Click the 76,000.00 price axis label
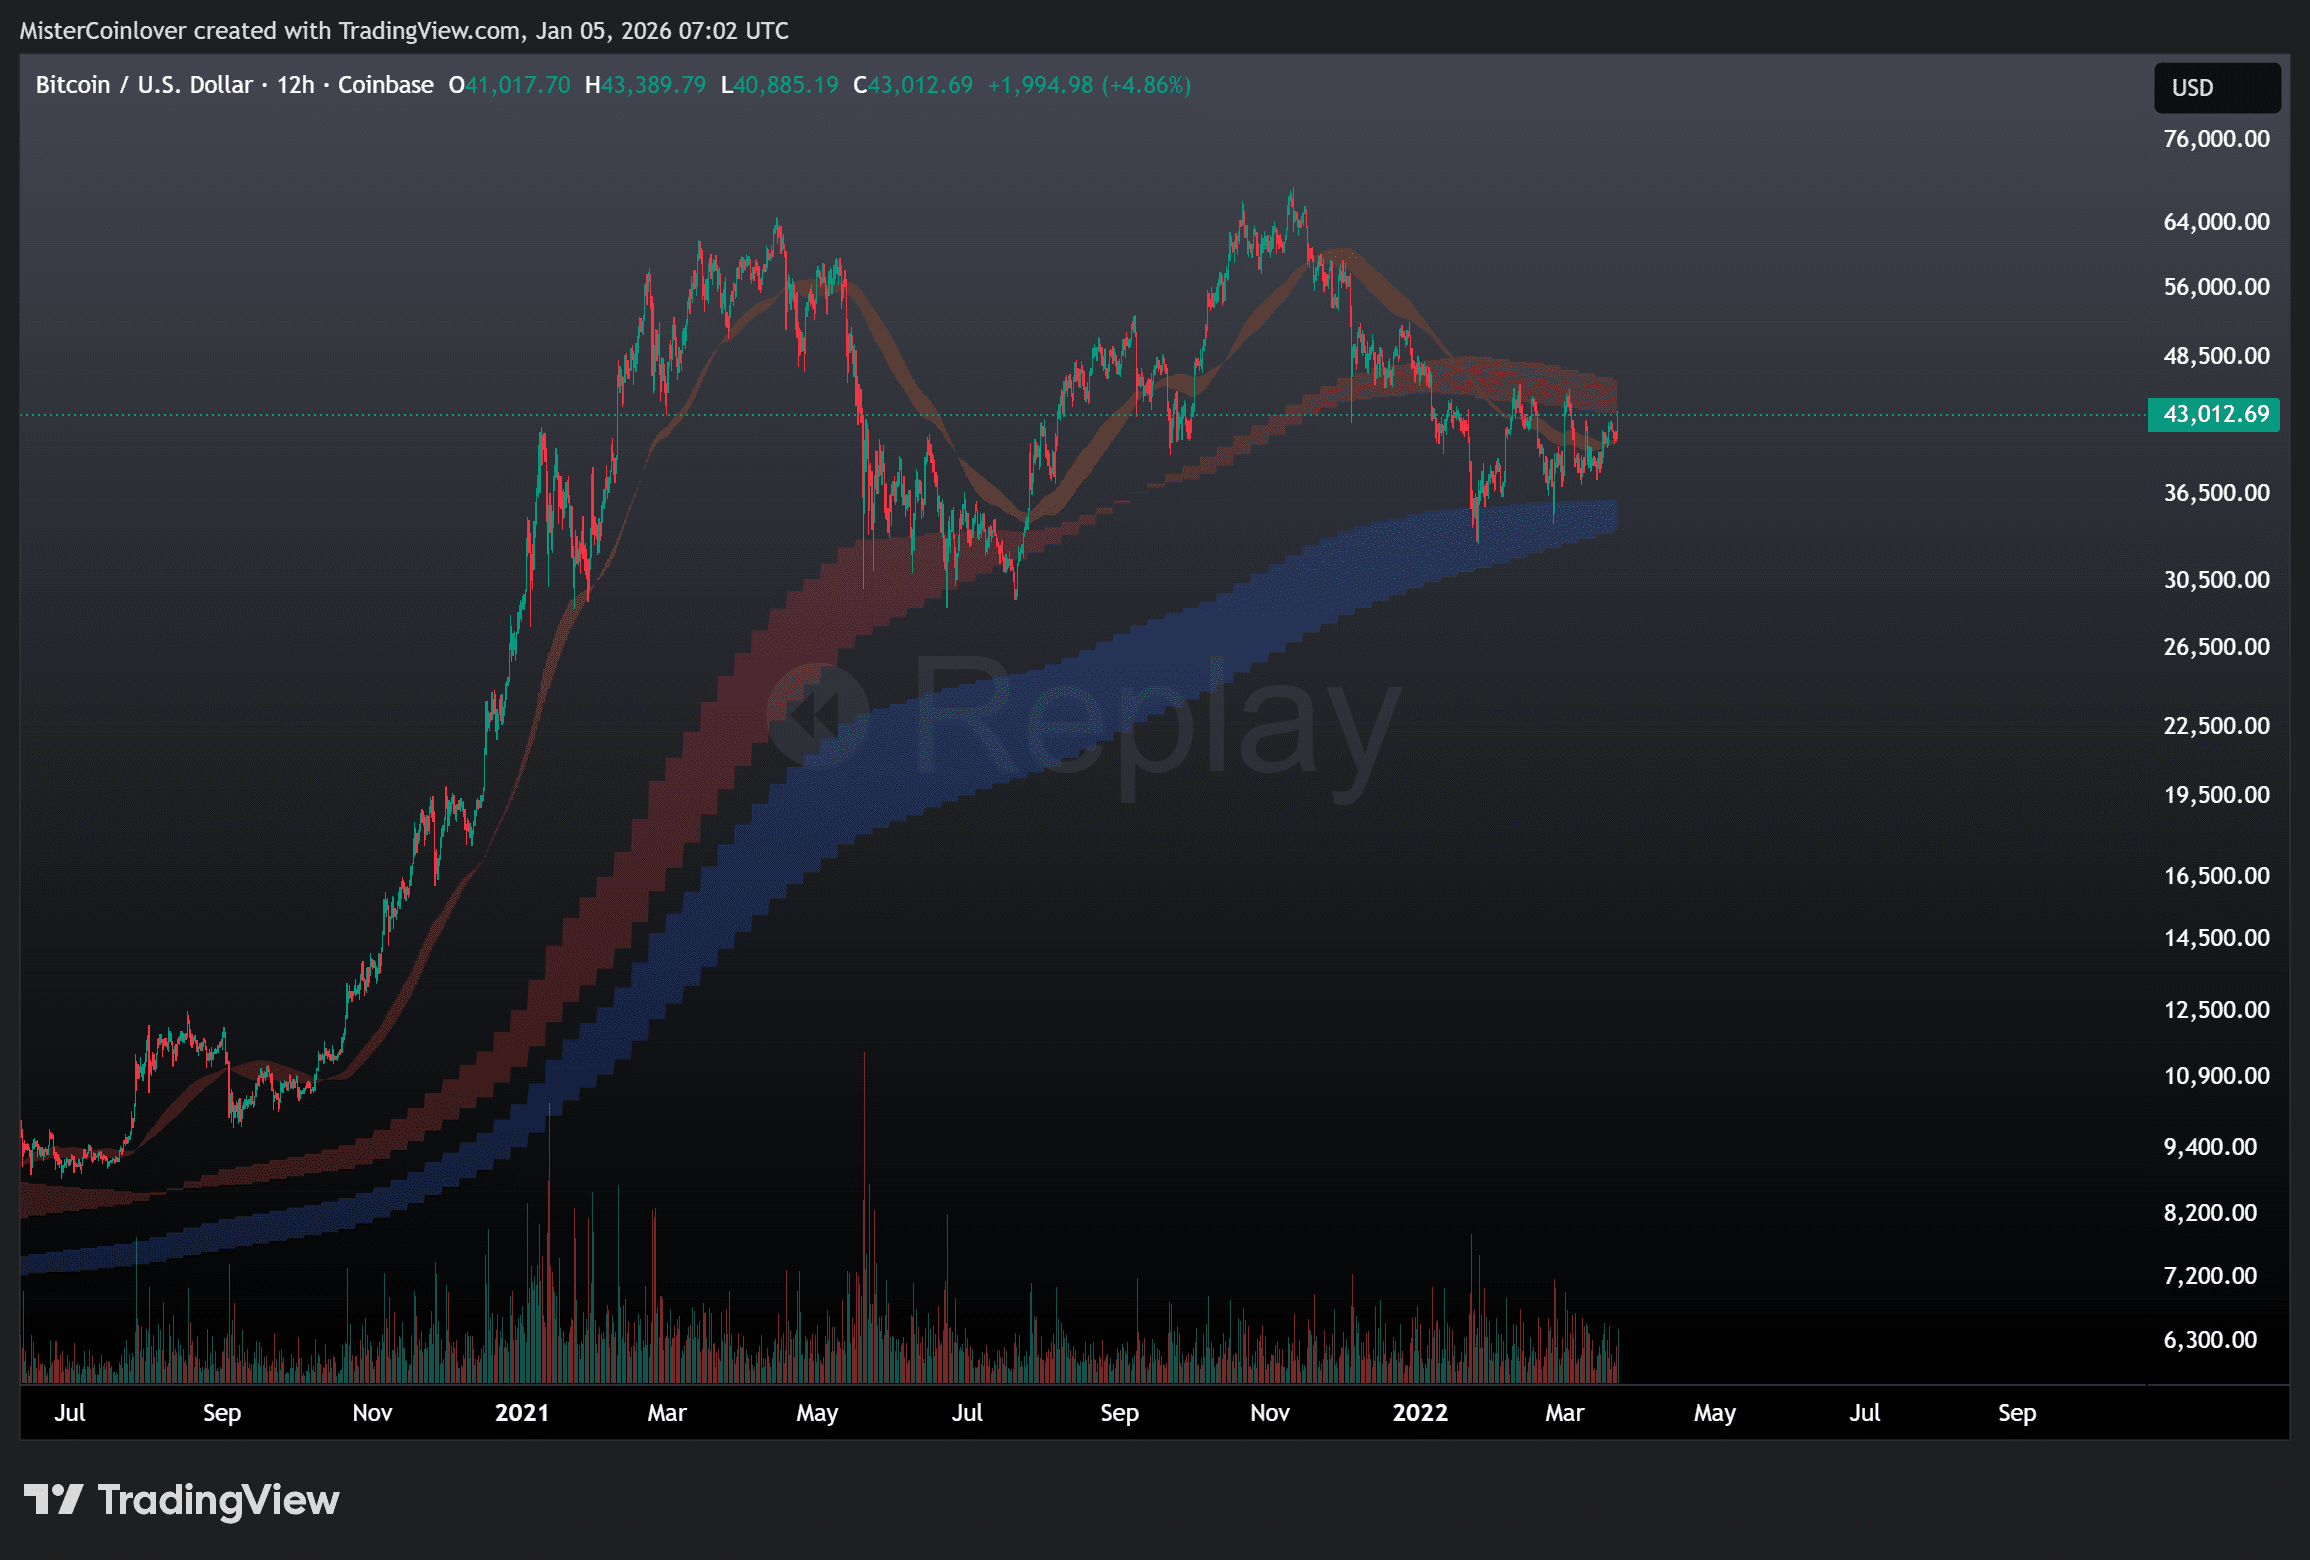Screen dimensions: 2310x1560 coord(2216,139)
